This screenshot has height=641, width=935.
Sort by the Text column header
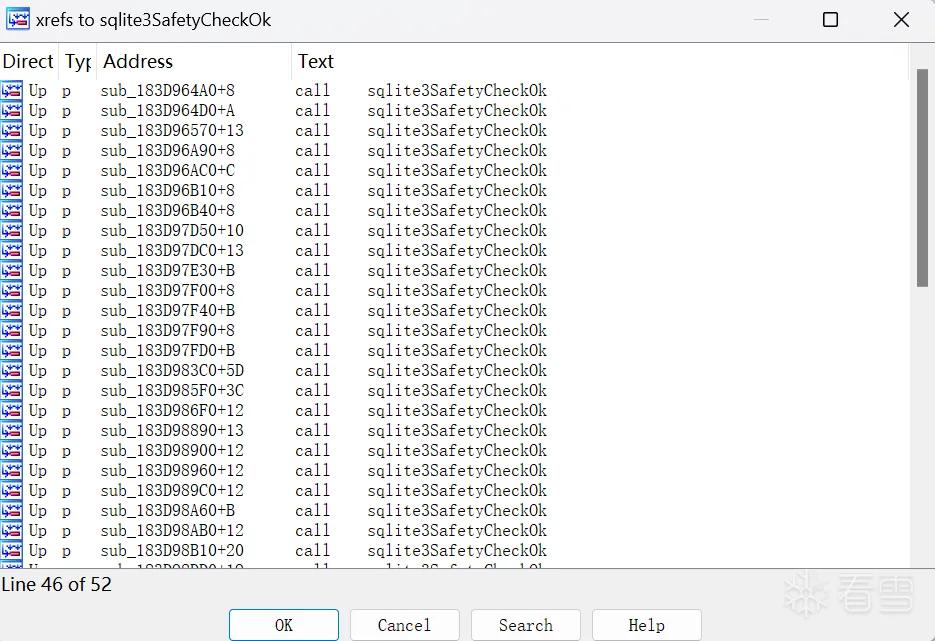599,61
